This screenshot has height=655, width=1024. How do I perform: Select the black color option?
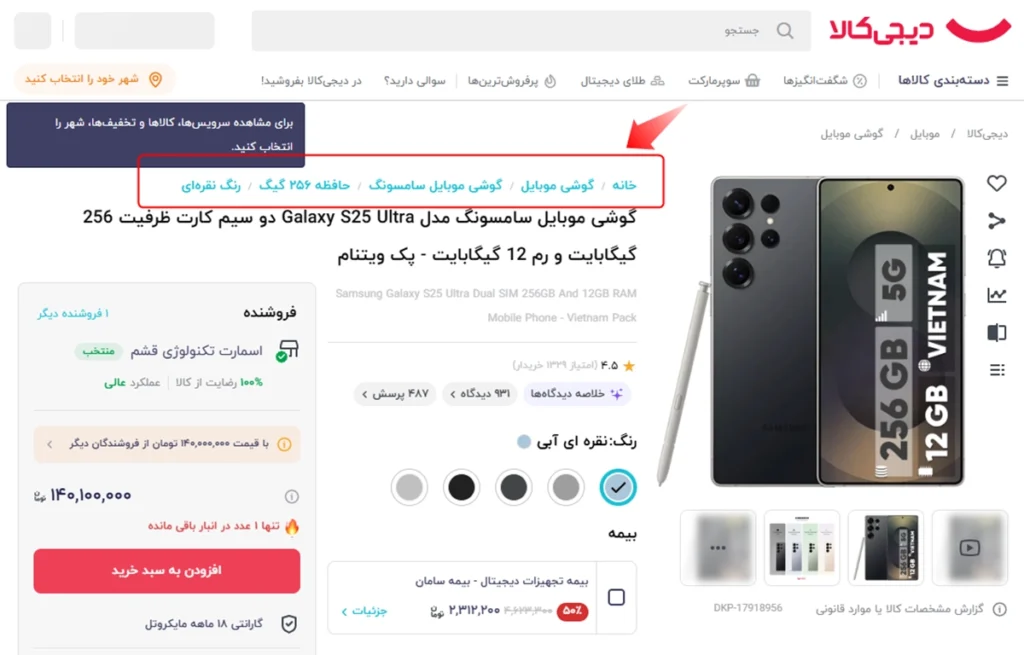pyautogui.click(x=461, y=487)
